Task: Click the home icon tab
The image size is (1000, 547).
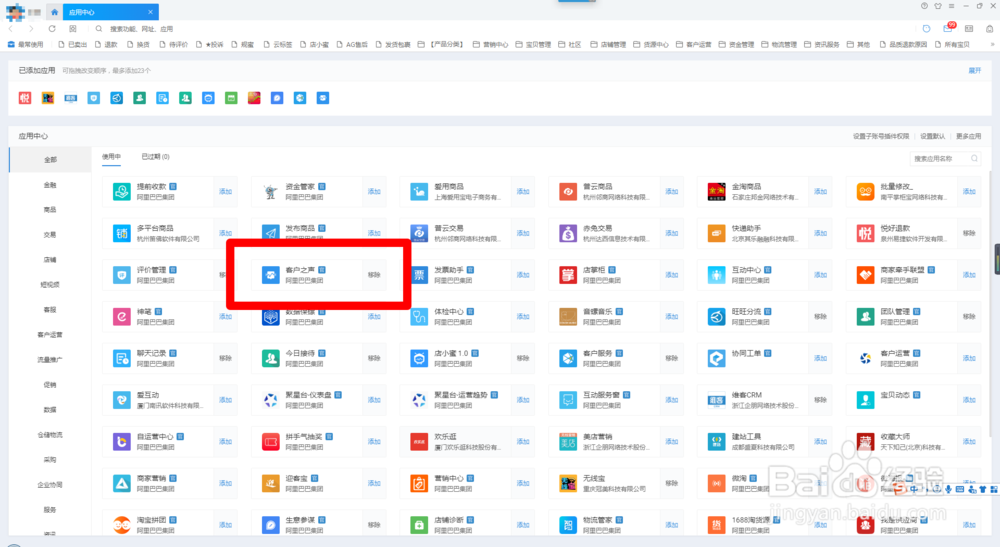Action: point(54,12)
